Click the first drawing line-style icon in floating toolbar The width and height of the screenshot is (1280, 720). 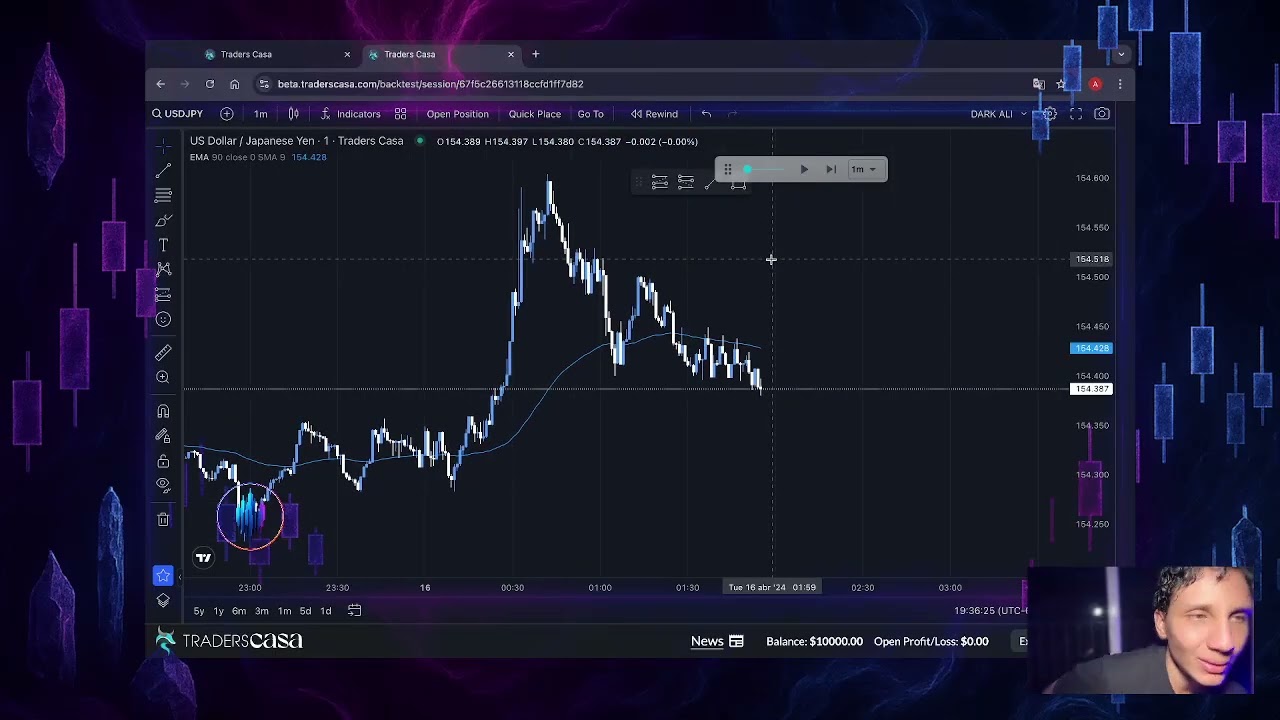[x=660, y=182]
